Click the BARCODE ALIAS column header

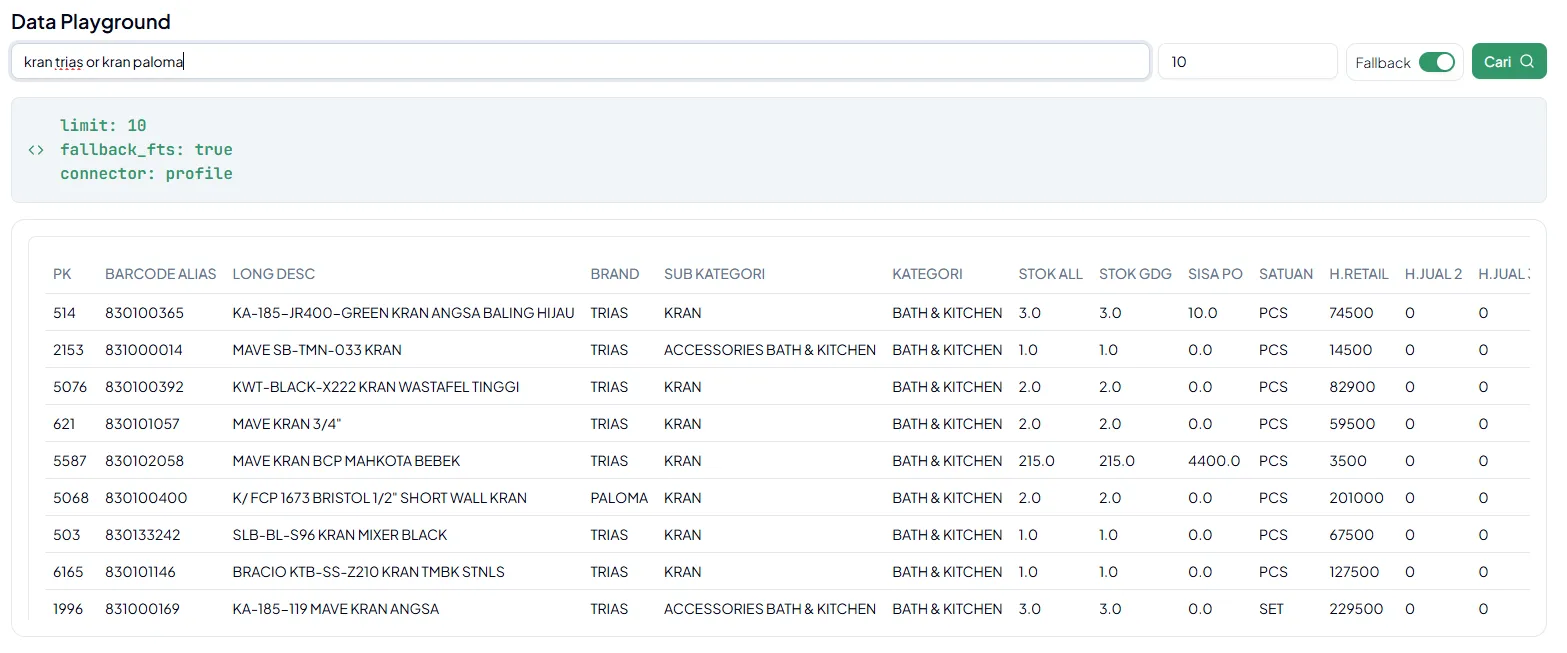(160, 274)
